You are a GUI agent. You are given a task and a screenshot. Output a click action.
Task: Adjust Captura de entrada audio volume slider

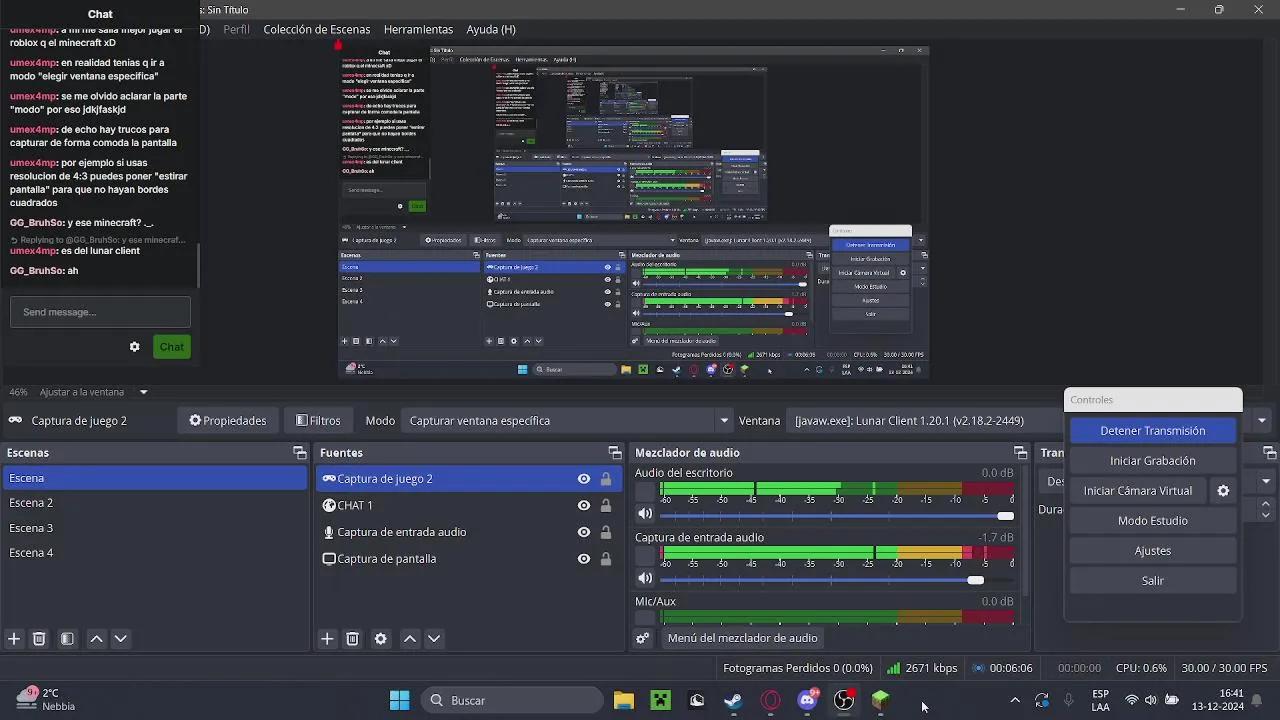tap(837, 580)
